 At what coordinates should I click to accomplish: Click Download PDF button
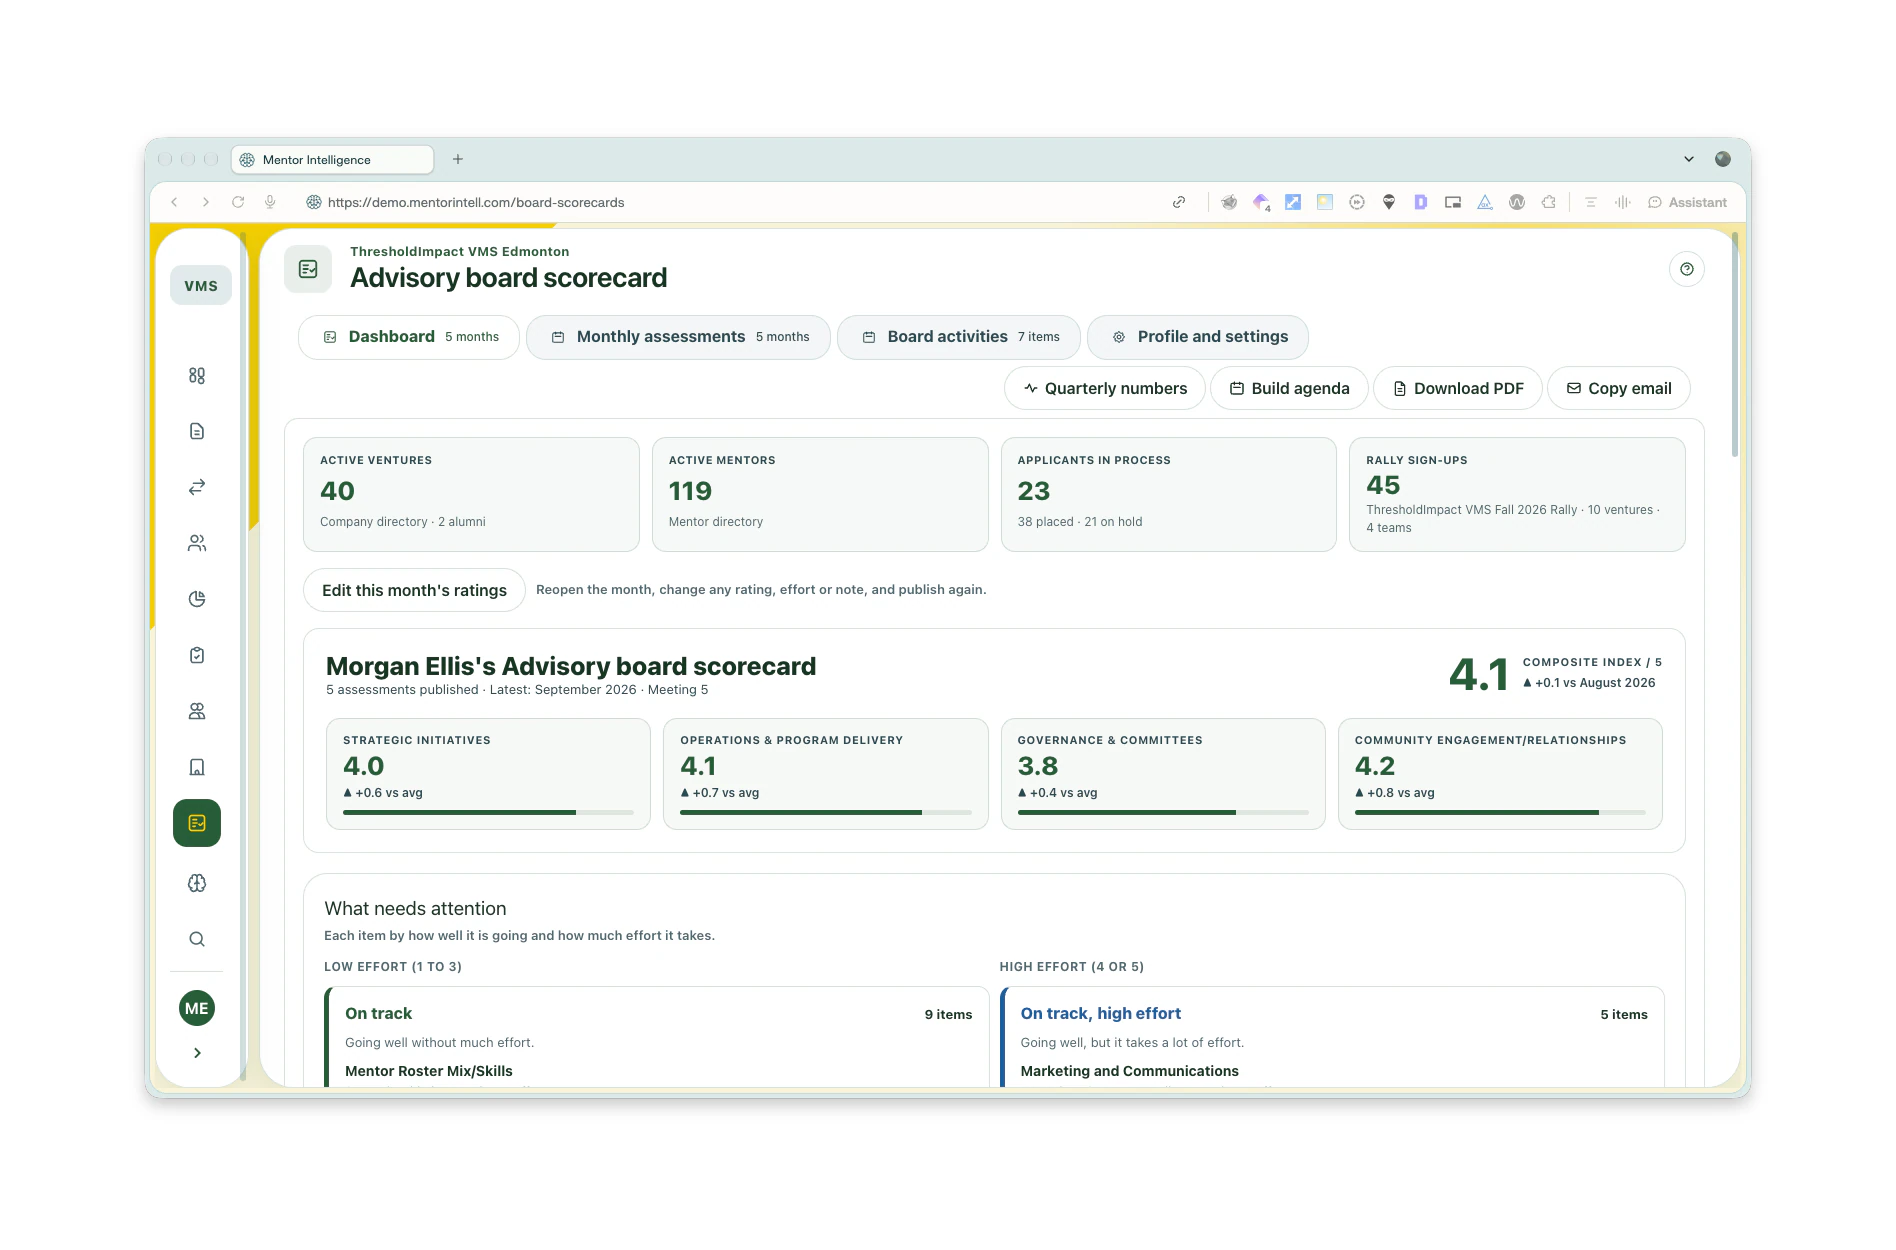coord(1458,388)
